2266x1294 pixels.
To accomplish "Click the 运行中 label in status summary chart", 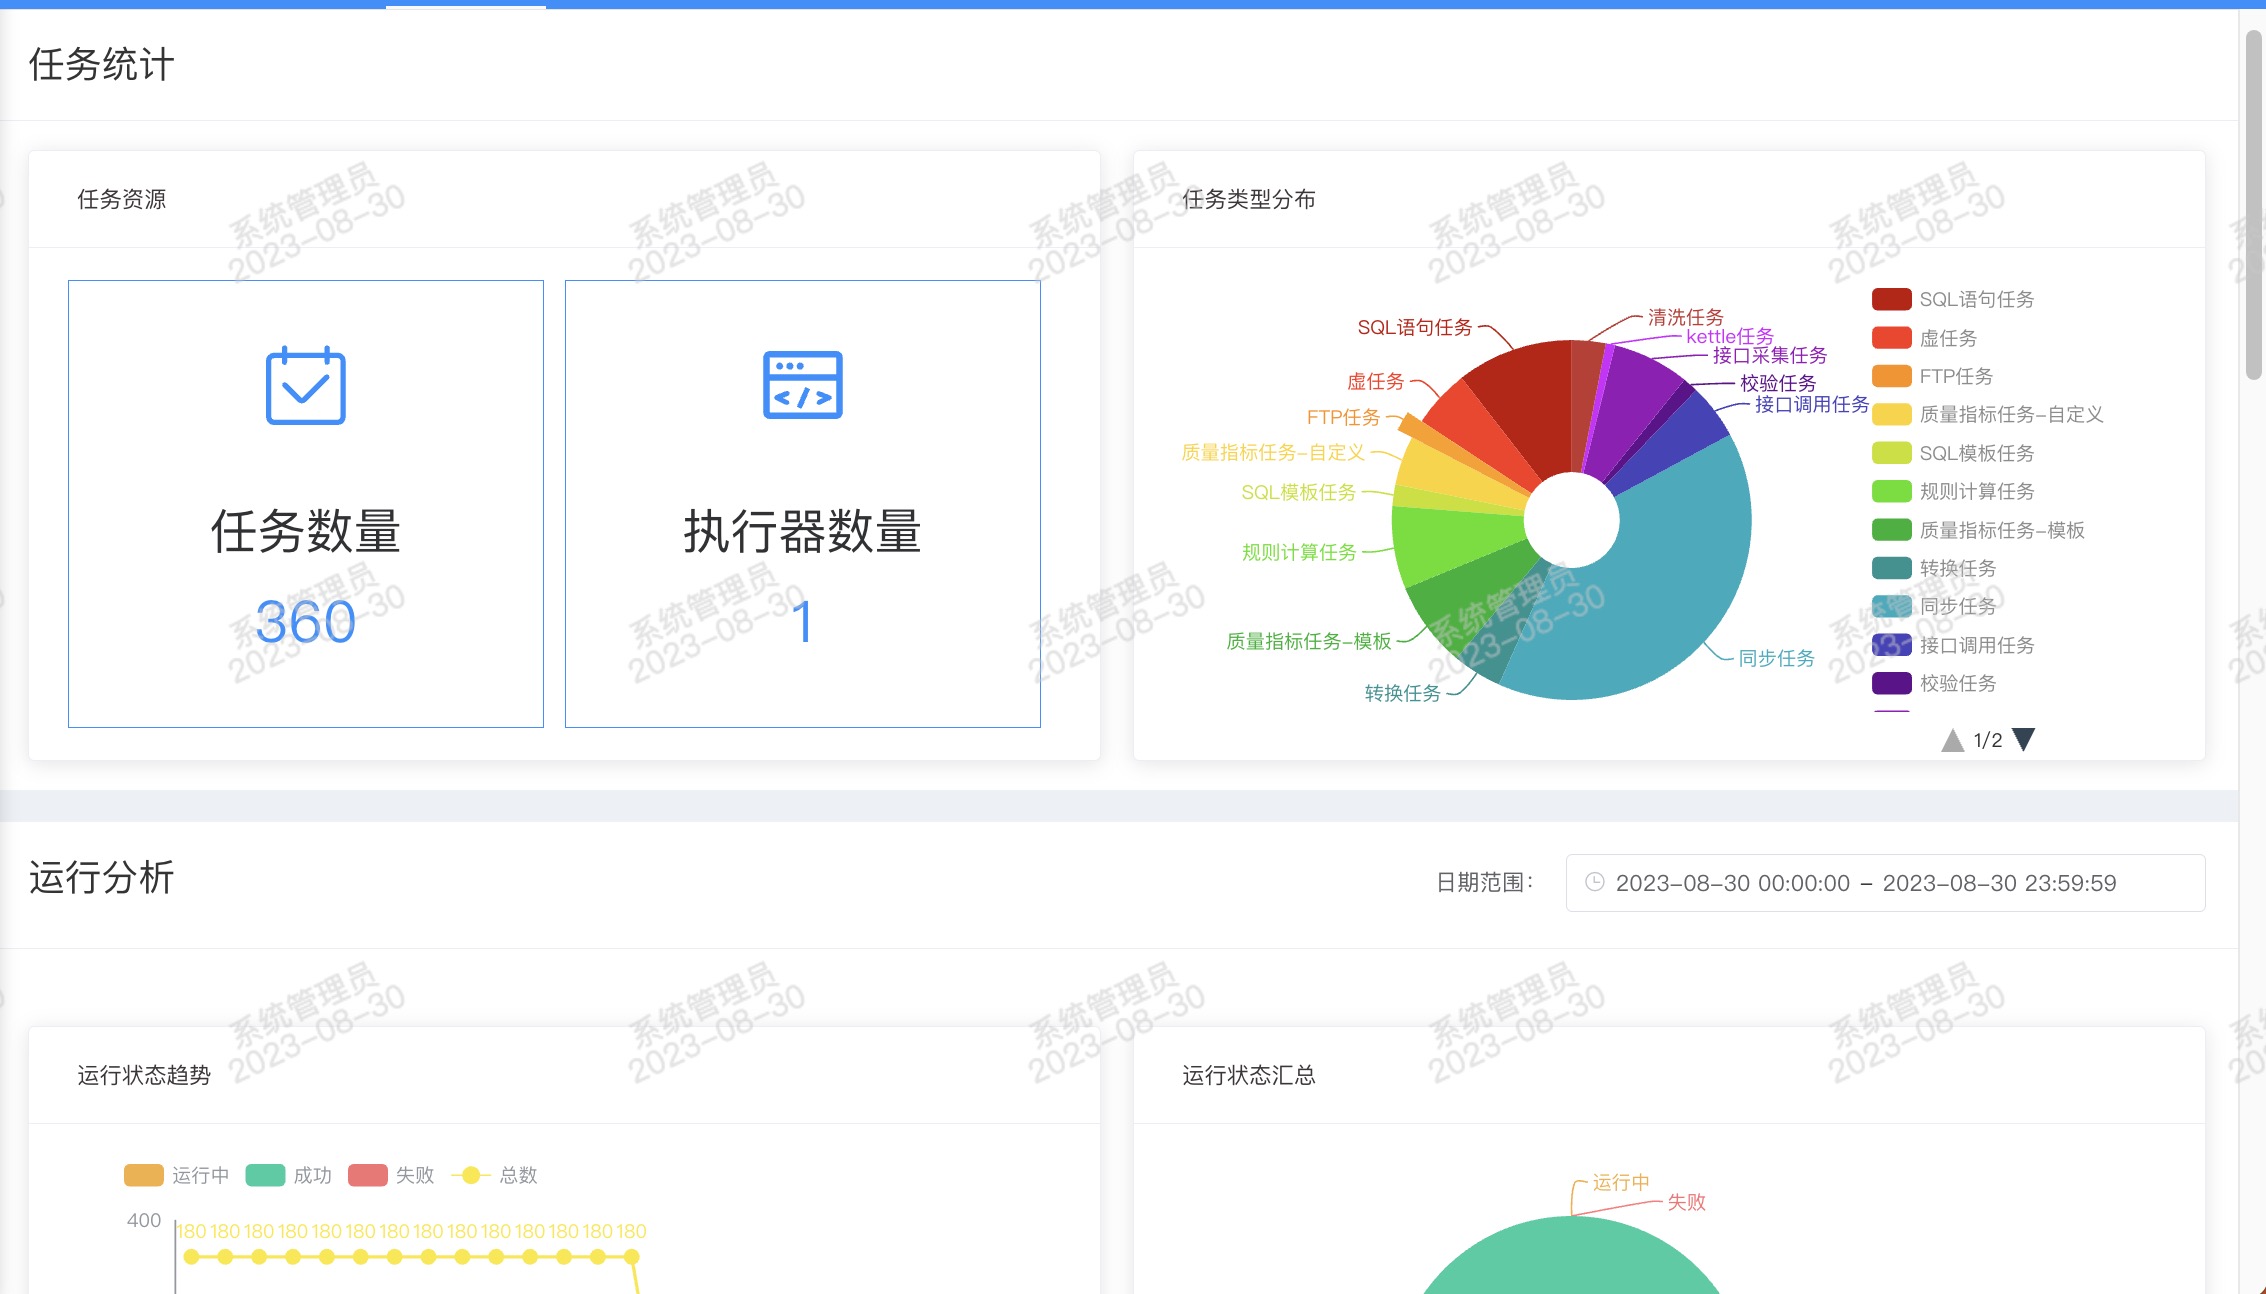I will (x=1621, y=1182).
